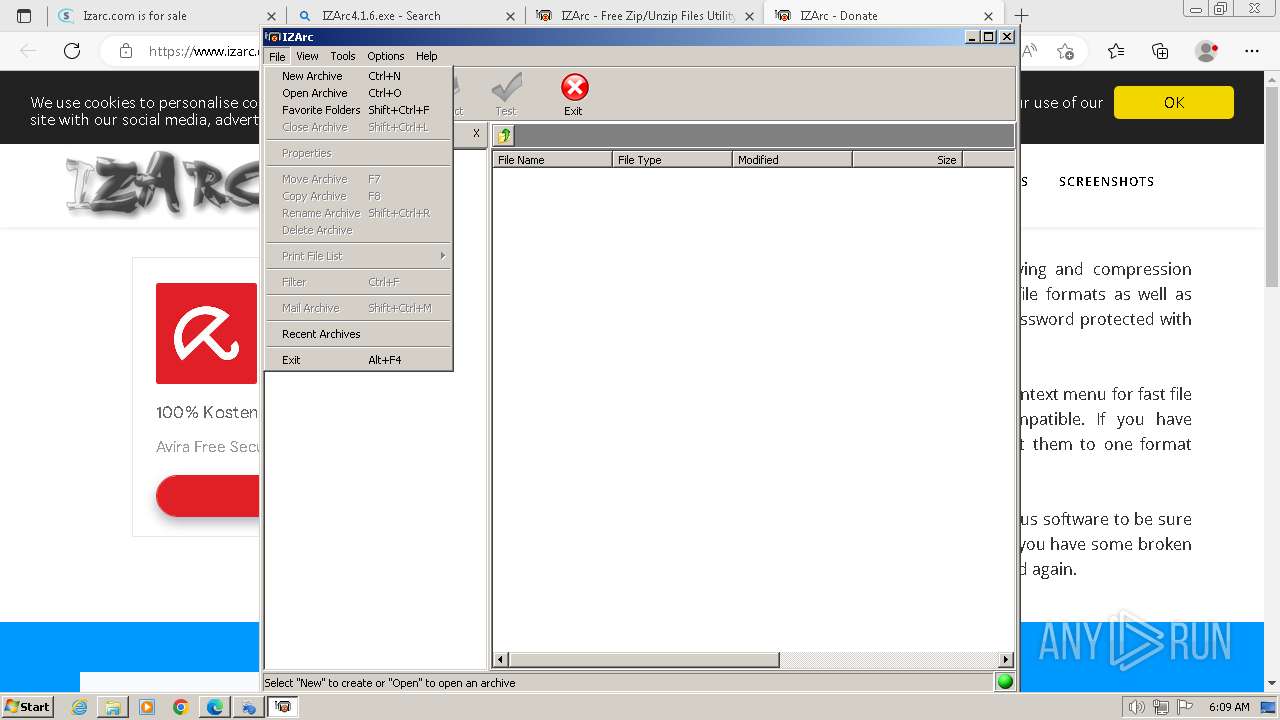1280x720 pixels.
Task: Open the File menu in IZArc
Action: pos(277,56)
